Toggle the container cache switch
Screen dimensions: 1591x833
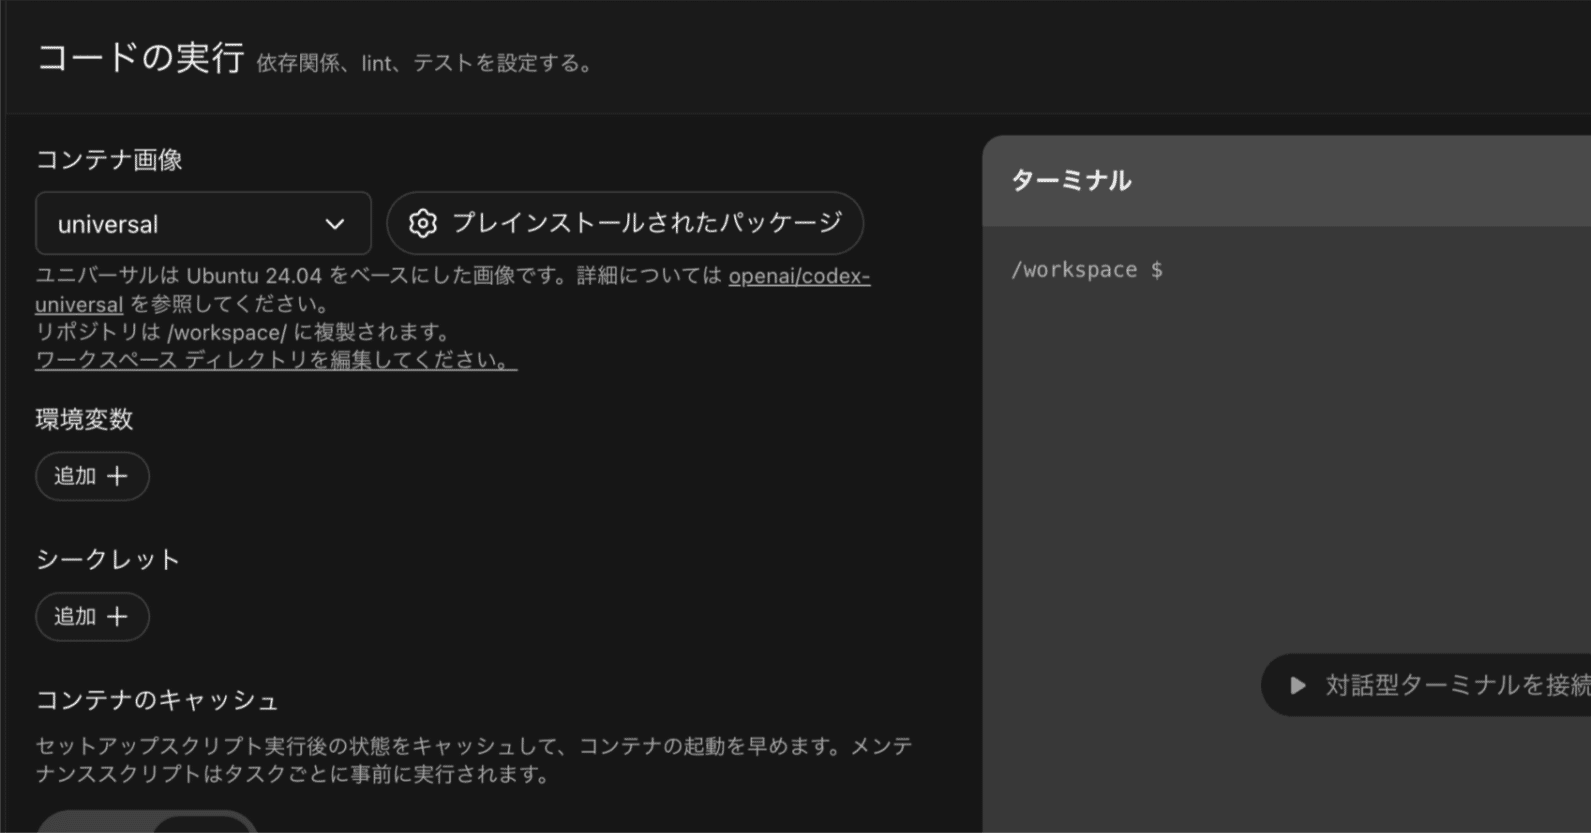coord(147,822)
